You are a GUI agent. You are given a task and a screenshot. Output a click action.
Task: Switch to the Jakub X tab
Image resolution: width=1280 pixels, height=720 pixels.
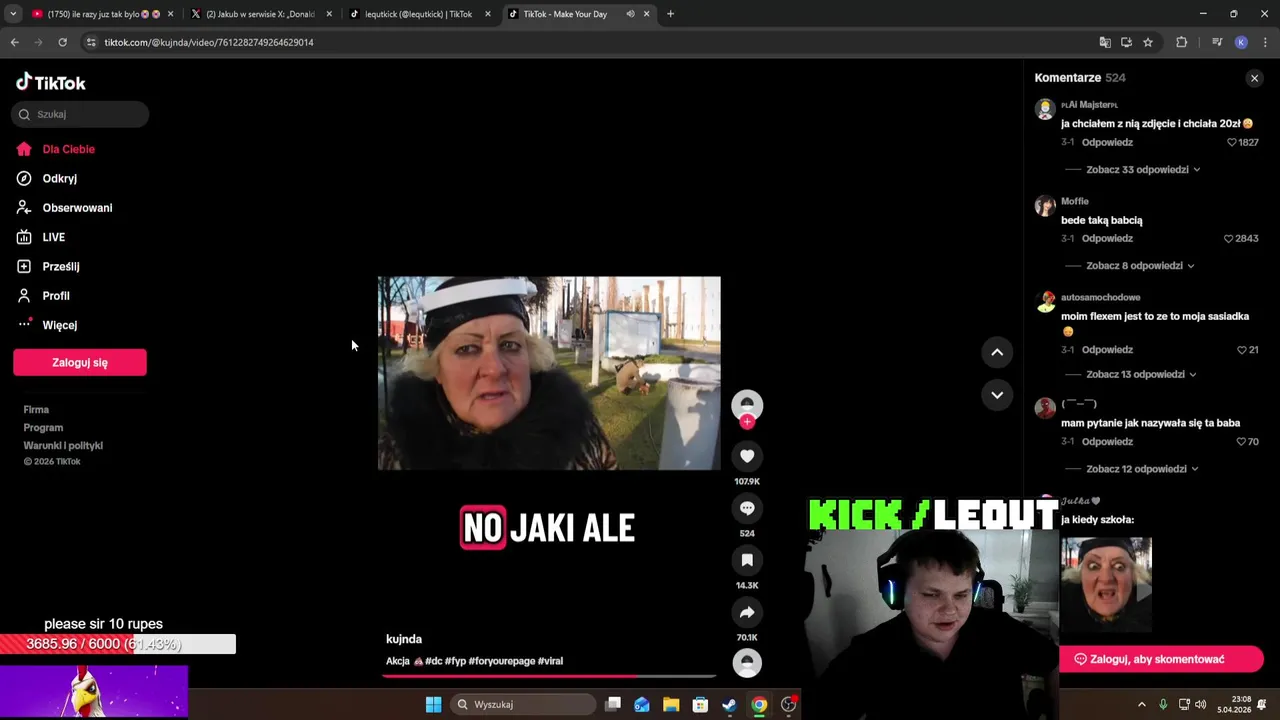(x=260, y=14)
